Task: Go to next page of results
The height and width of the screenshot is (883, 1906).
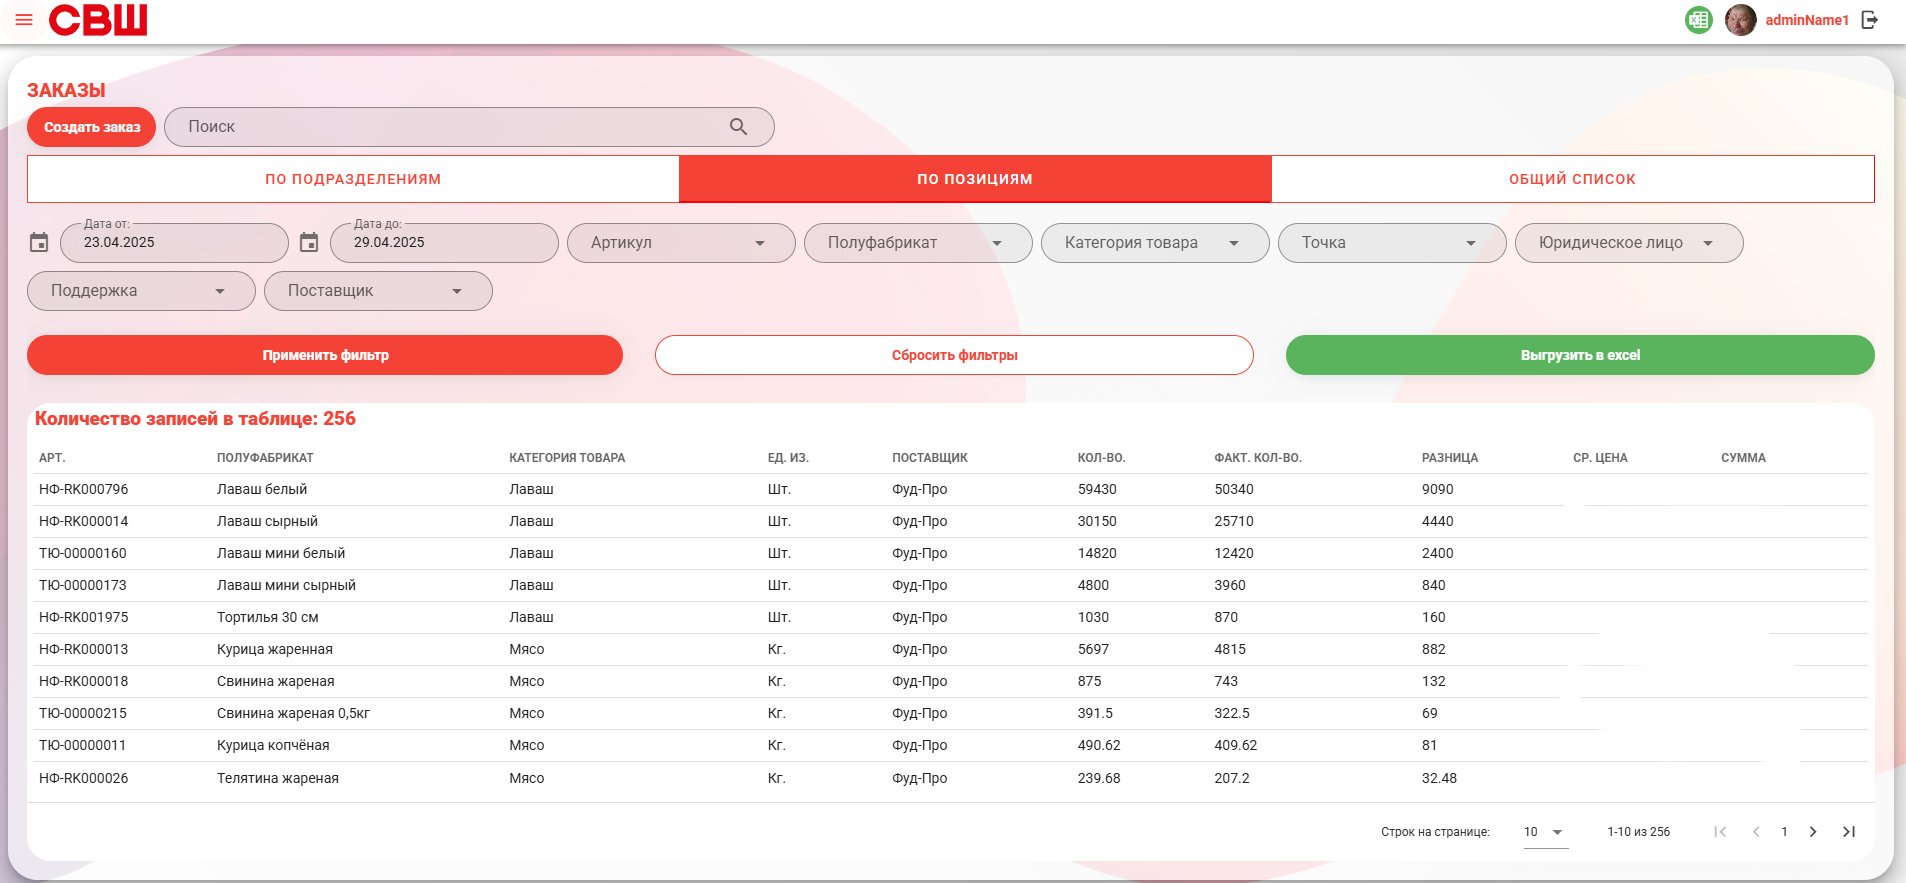Action: [x=1813, y=832]
